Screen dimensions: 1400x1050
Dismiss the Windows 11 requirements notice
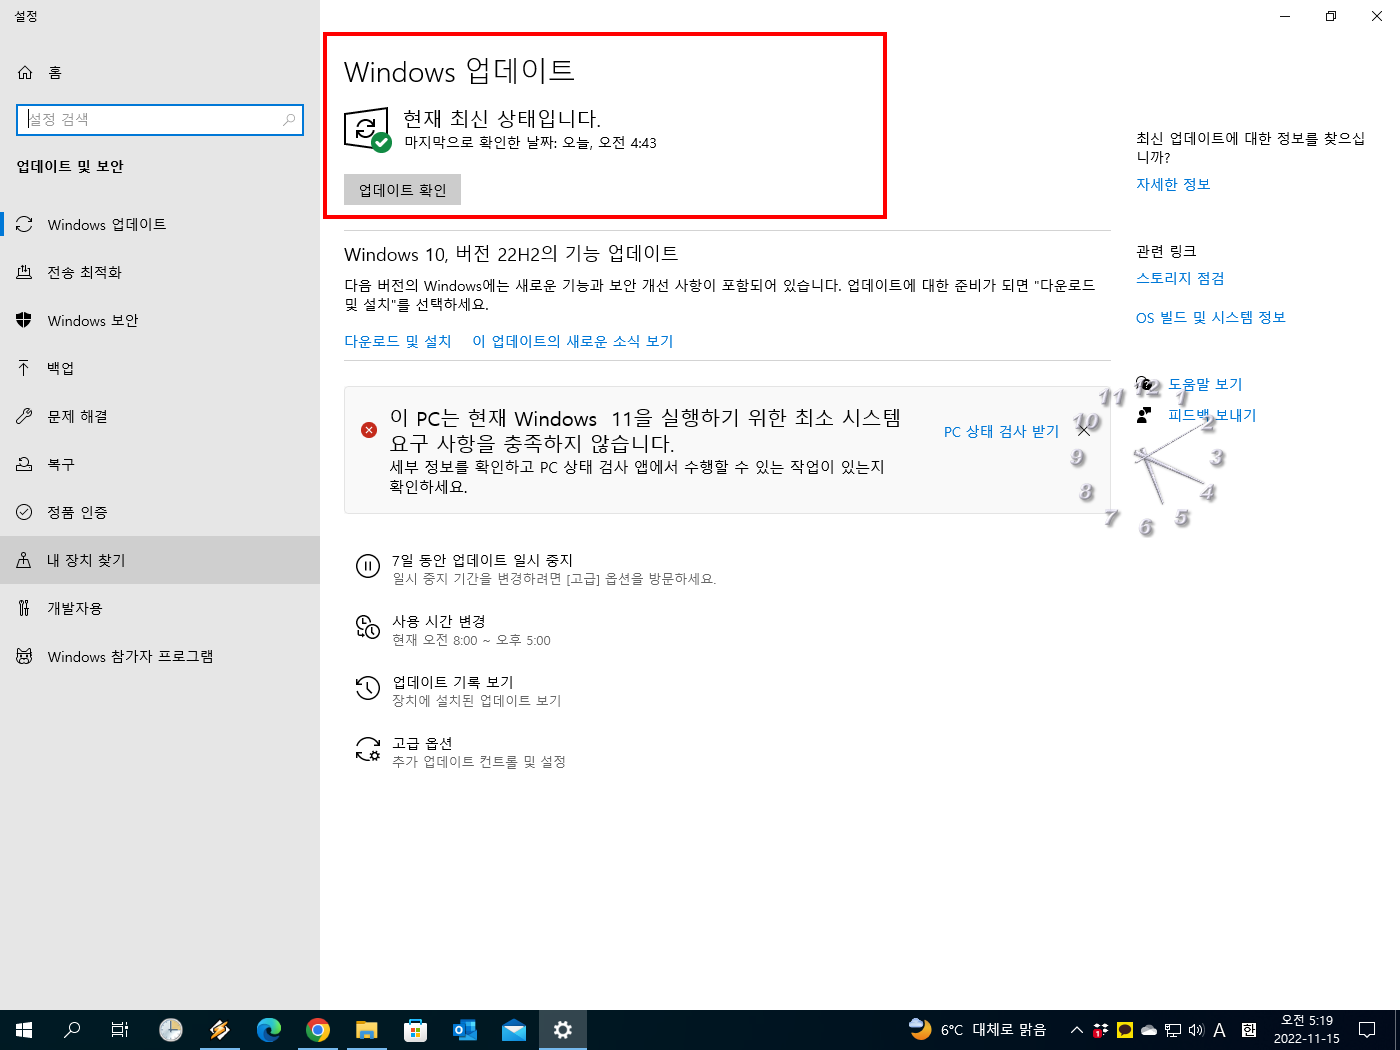tap(1083, 430)
